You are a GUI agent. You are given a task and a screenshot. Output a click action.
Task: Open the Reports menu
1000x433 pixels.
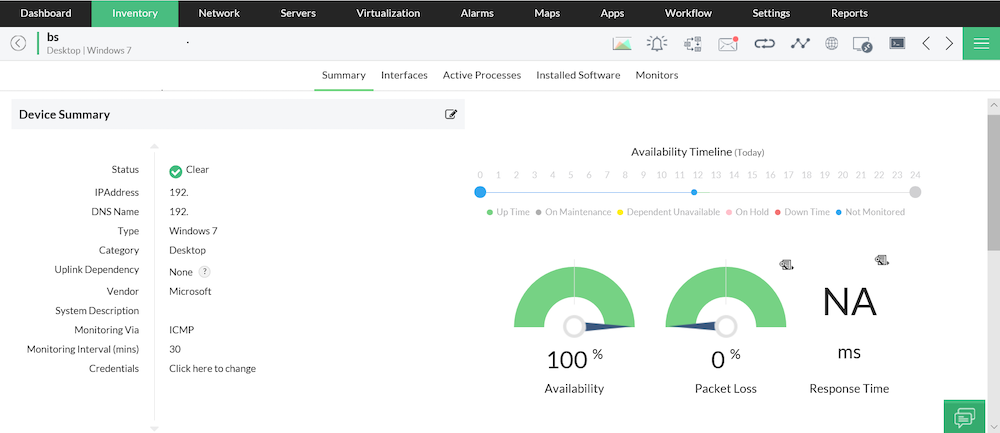[x=849, y=13]
